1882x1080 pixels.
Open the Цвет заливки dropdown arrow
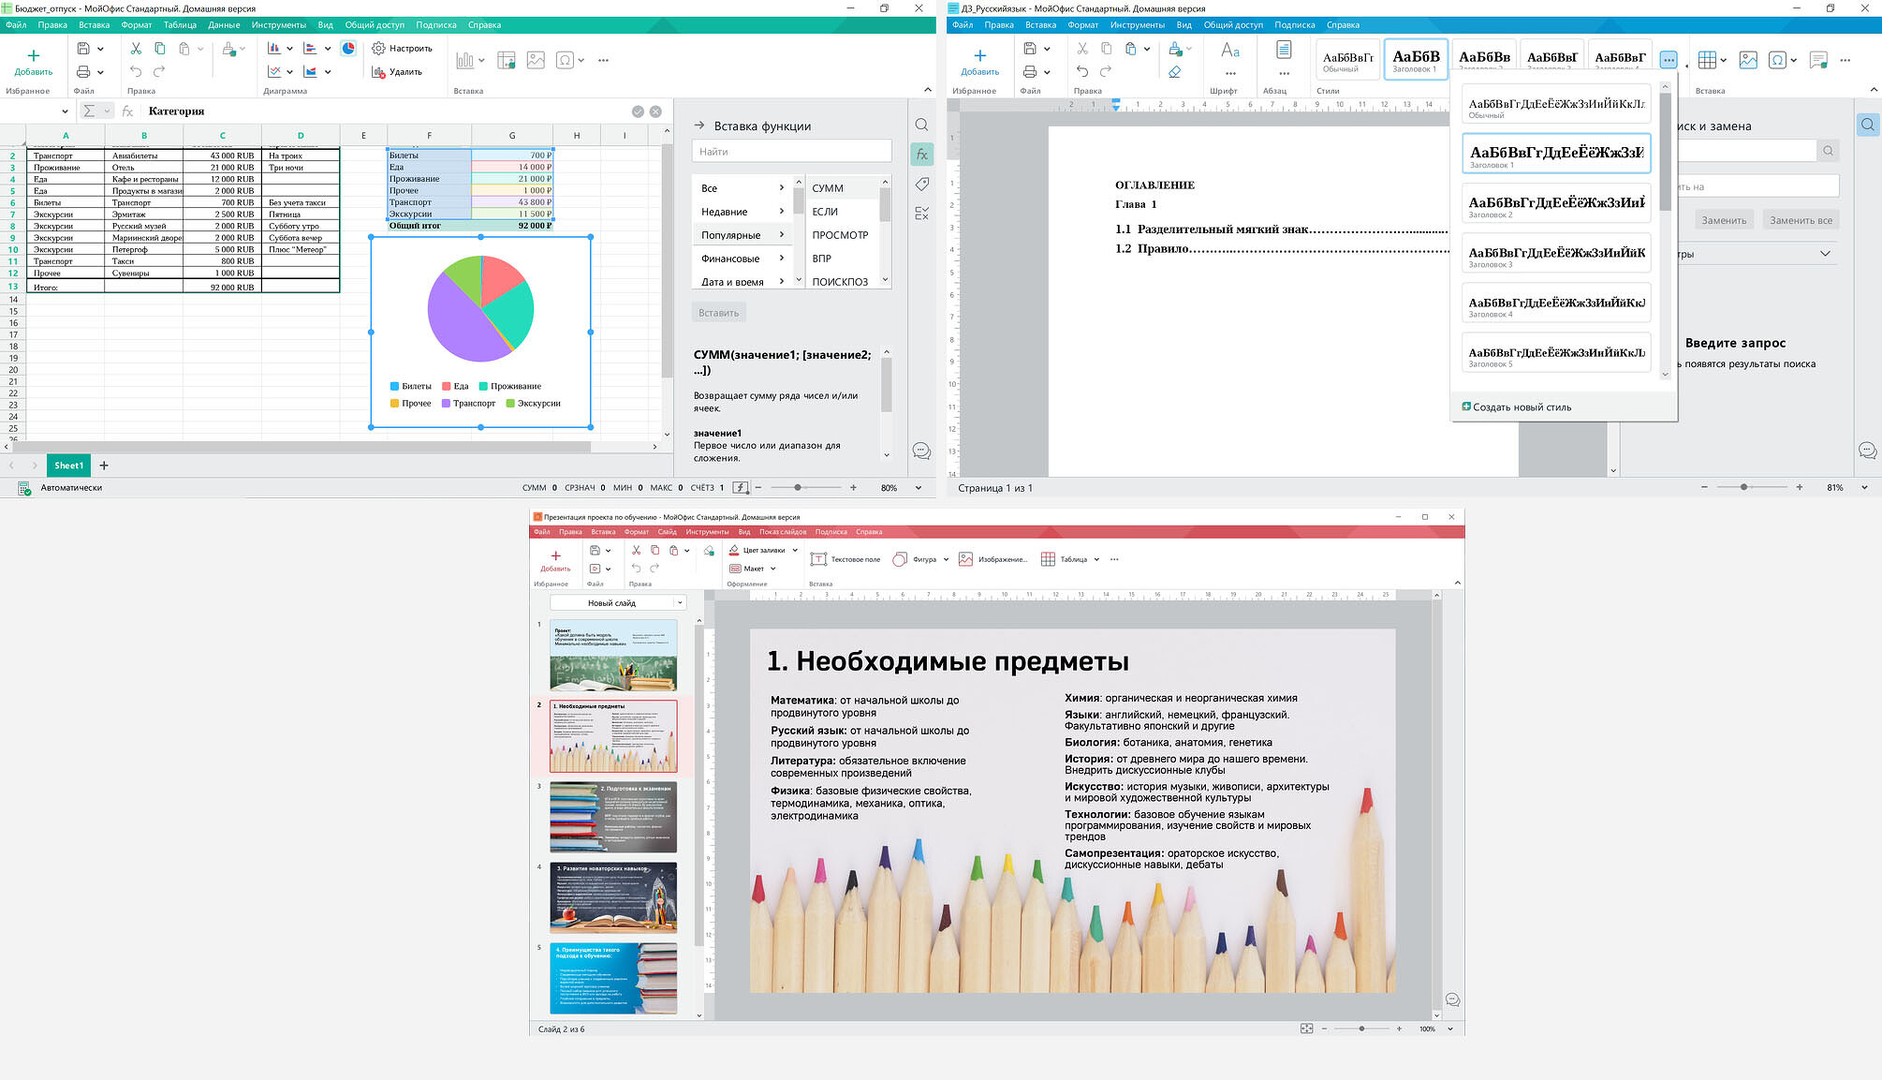point(795,550)
